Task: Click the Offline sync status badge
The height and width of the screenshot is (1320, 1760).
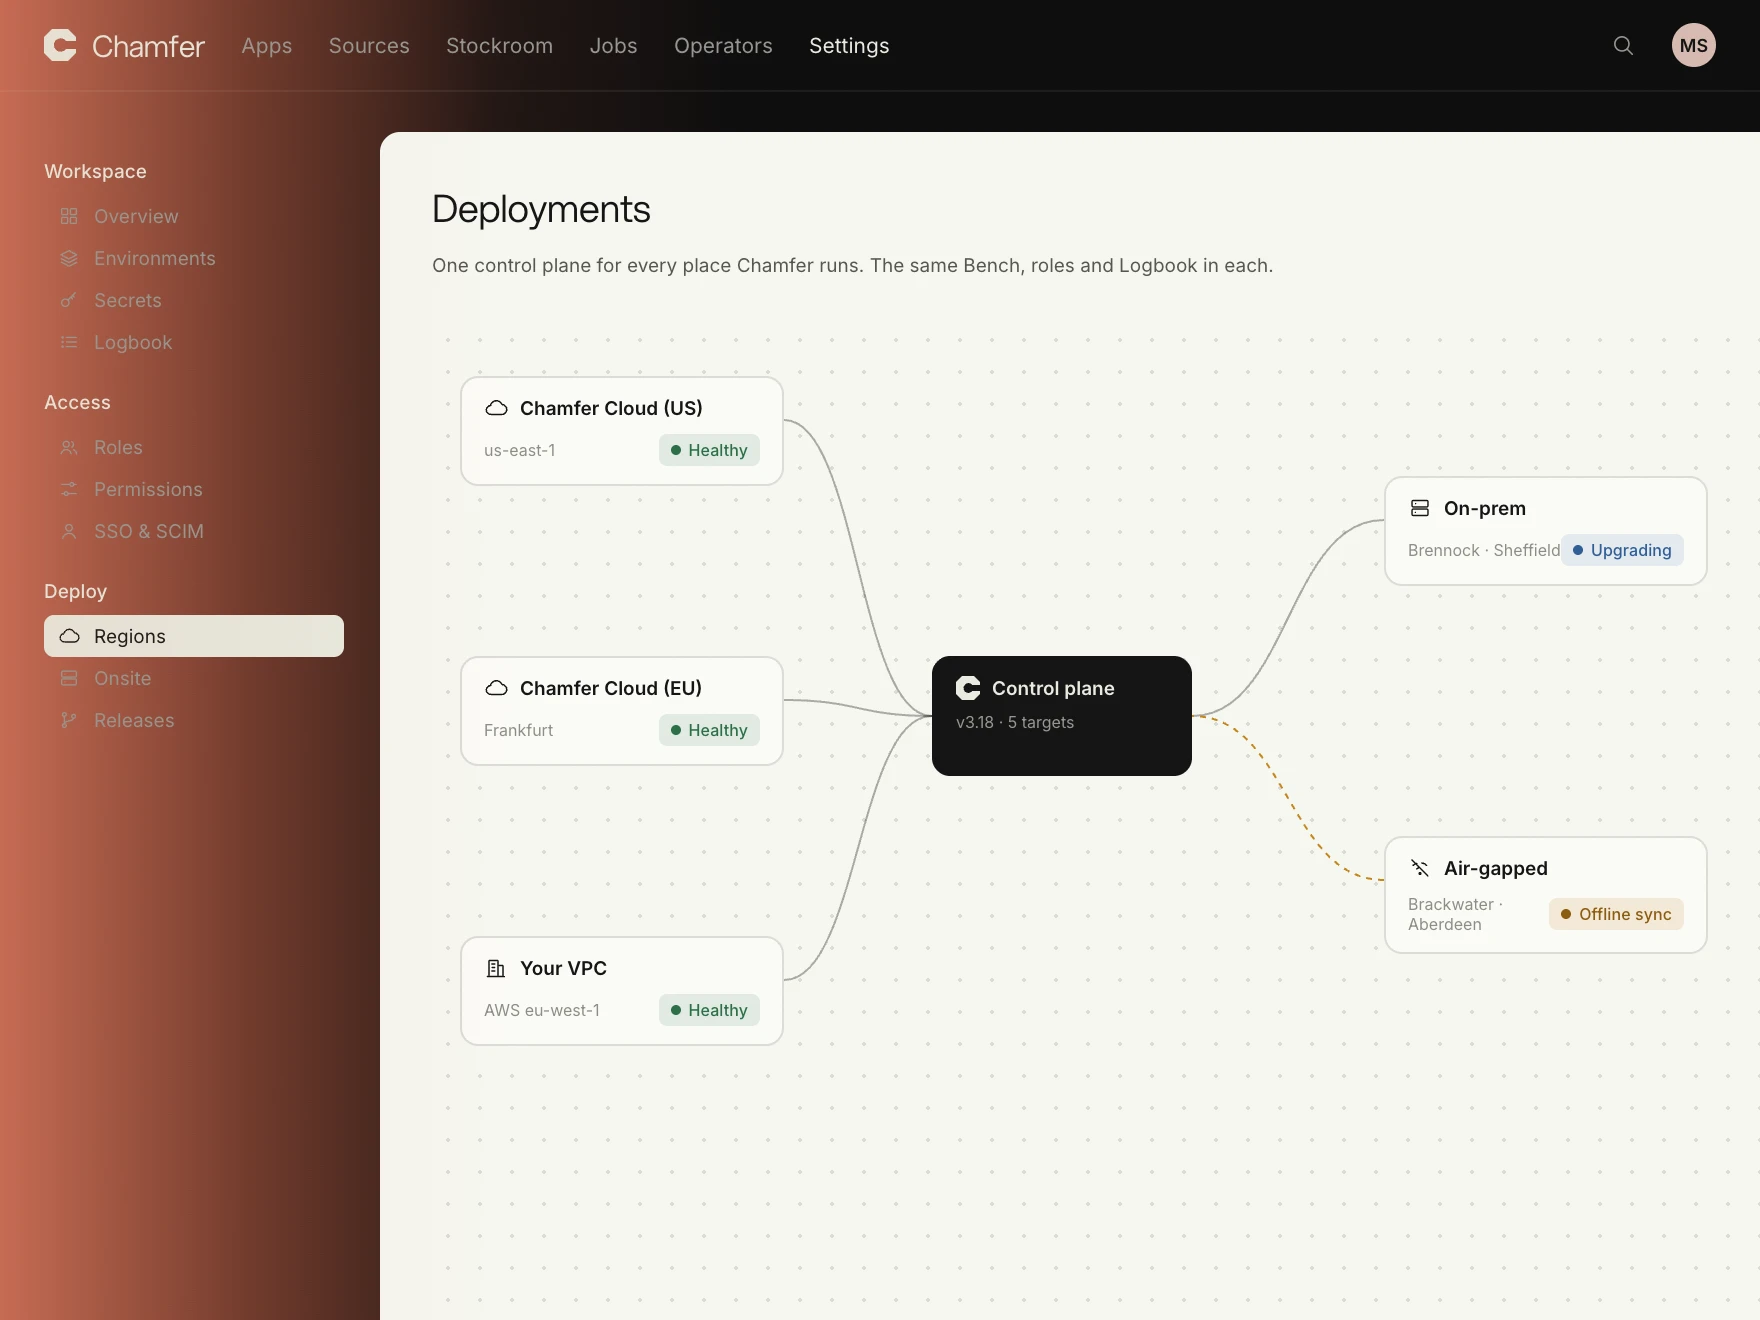Action: click(1616, 914)
